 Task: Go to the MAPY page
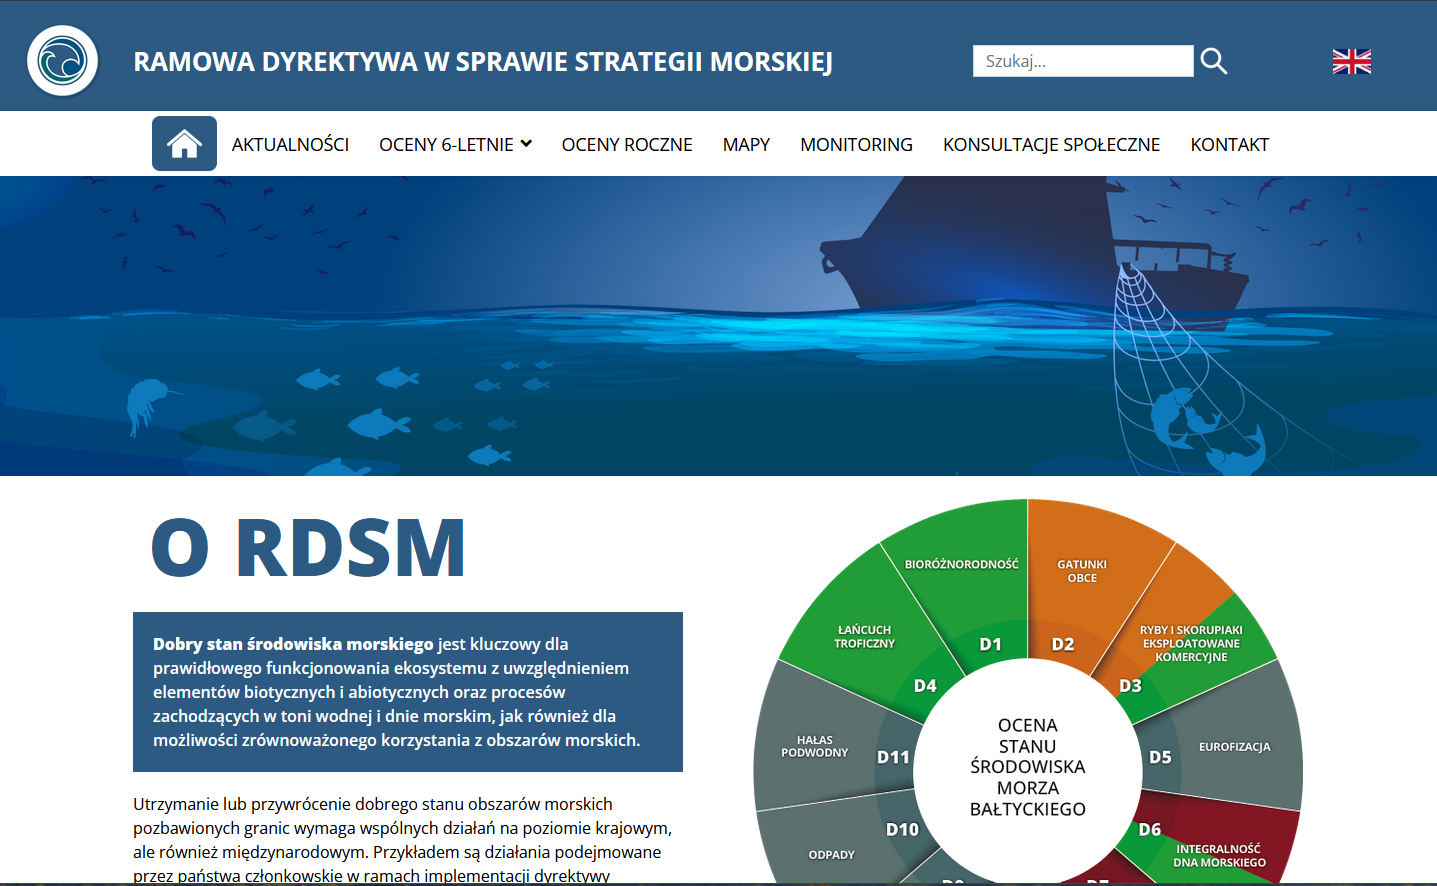(746, 143)
